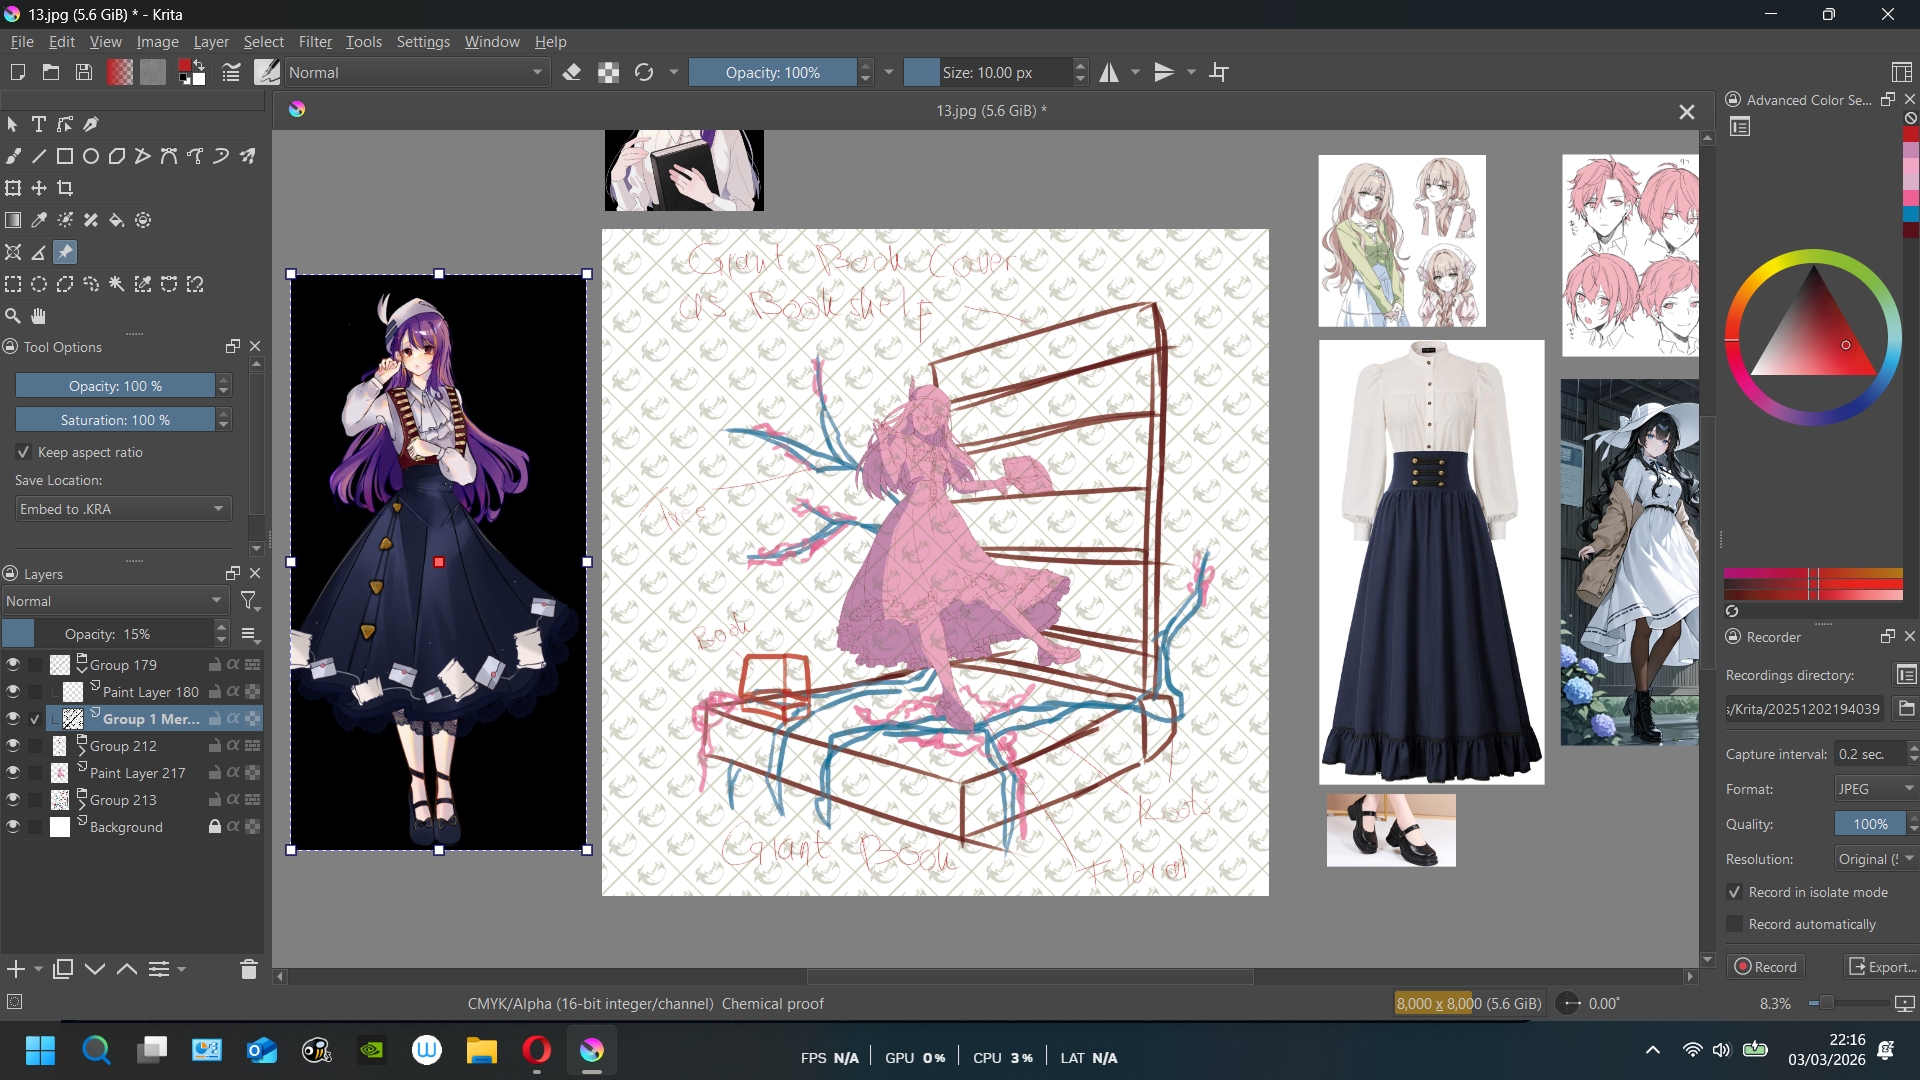Open the Layer menu

coord(210,42)
